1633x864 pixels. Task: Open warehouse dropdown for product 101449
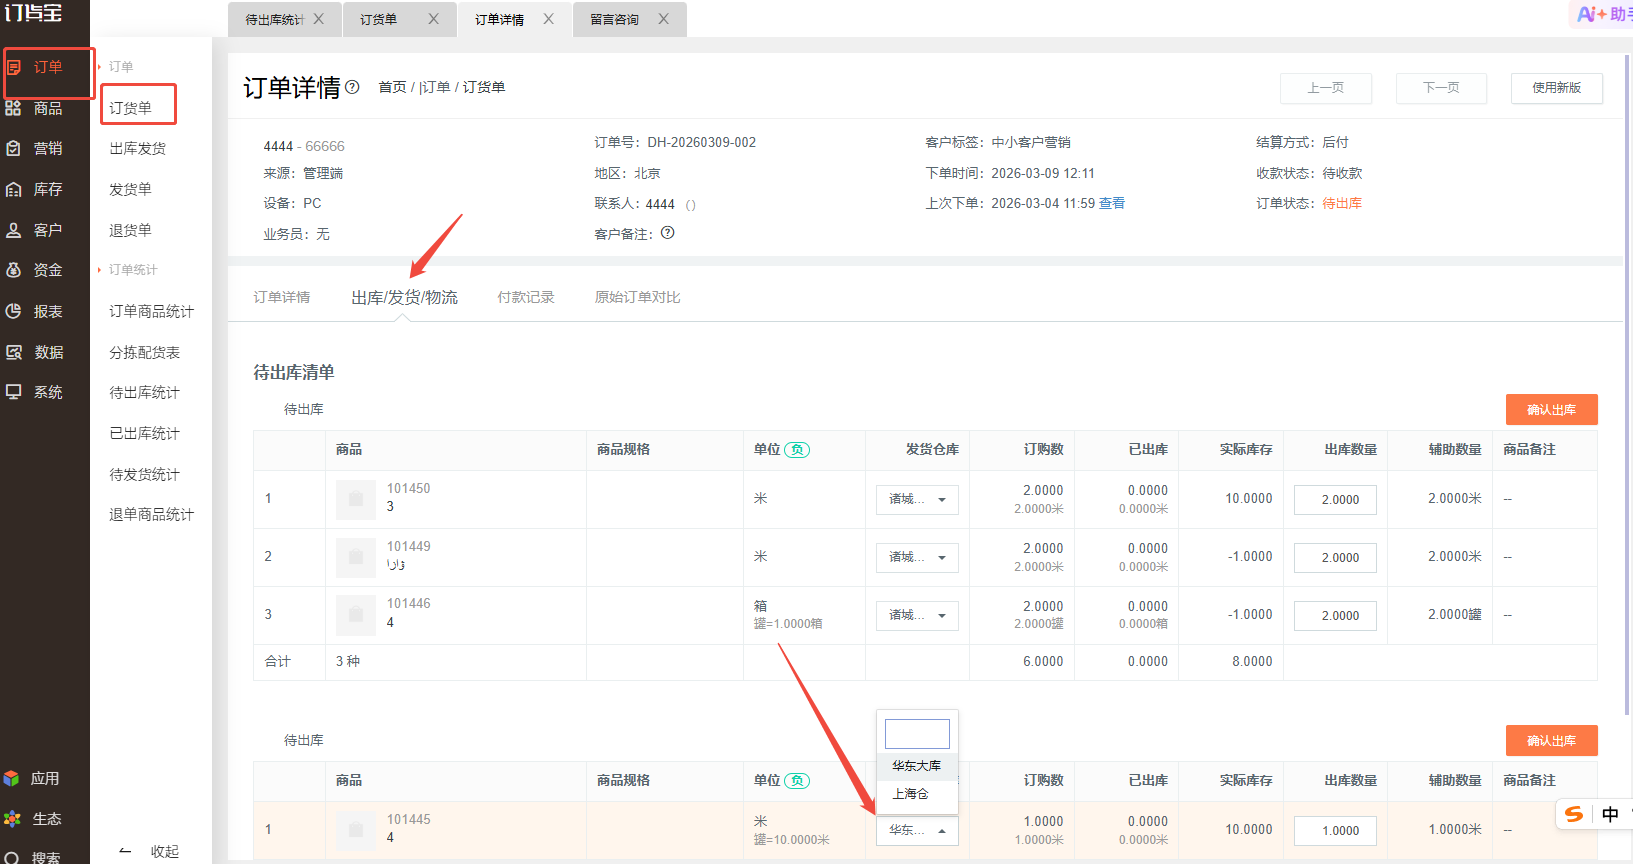pyautogui.click(x=917, y=557)
